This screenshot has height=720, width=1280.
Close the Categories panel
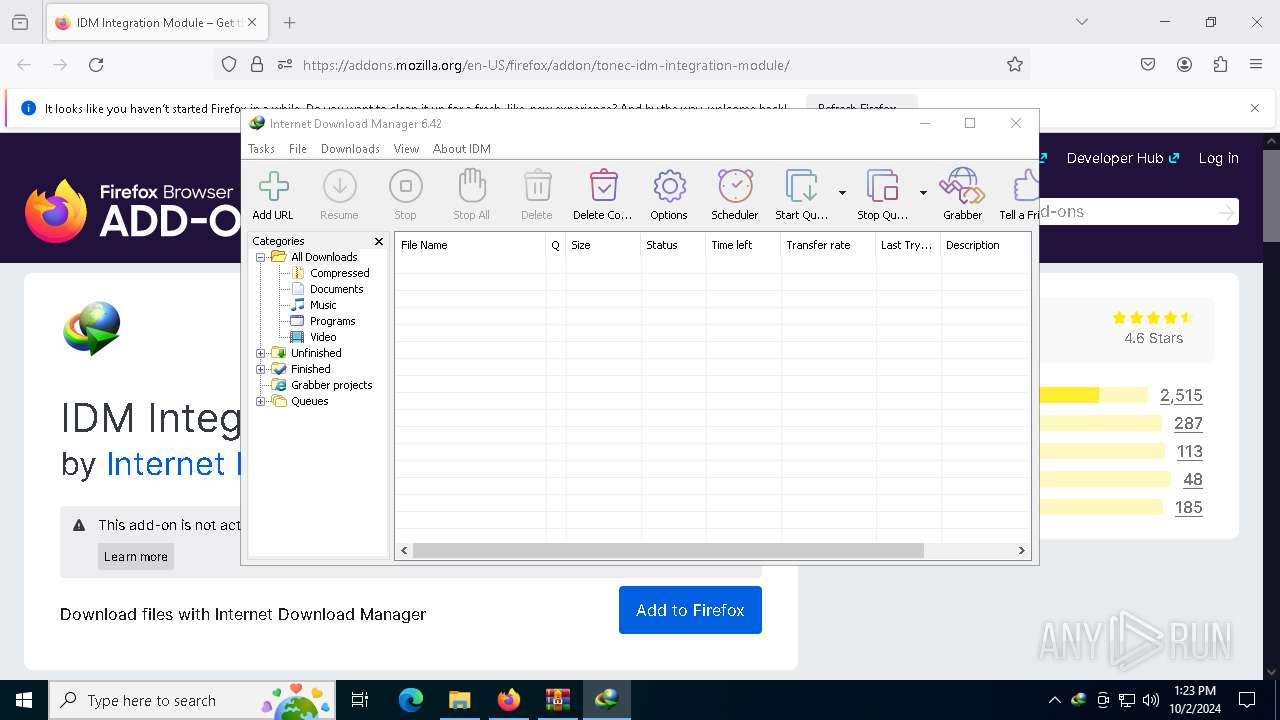[x=379, y=241]
